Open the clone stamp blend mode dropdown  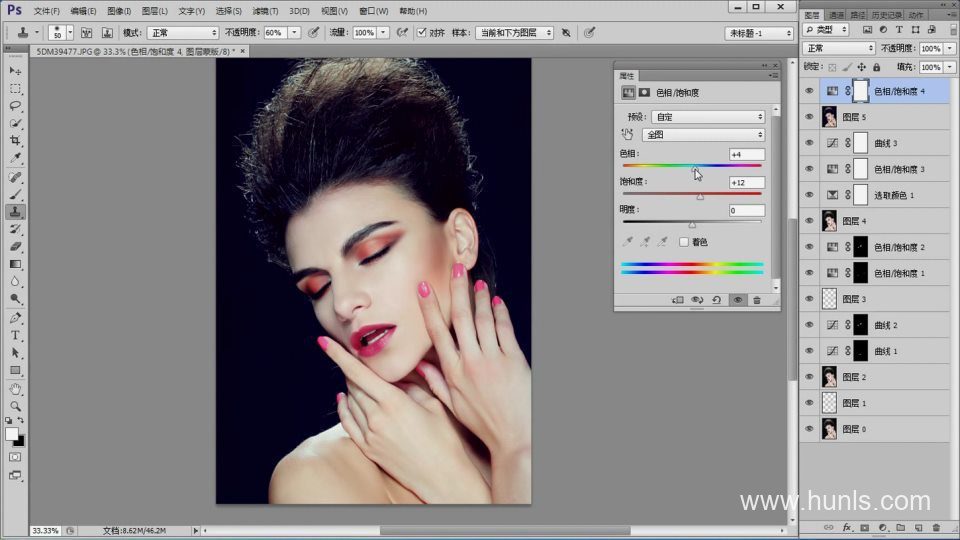pos(182,32)
